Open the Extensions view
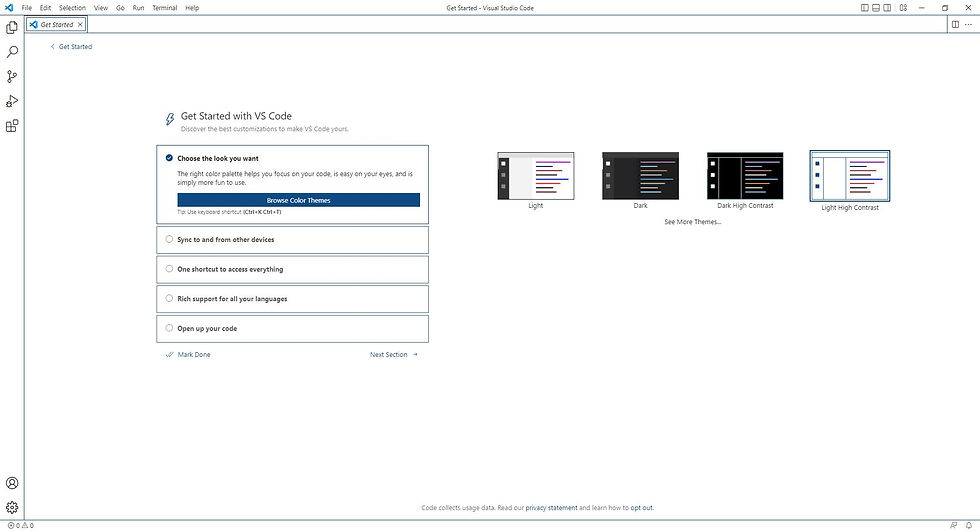Screen dimensions: 980x531 click(x=12, y=126)
